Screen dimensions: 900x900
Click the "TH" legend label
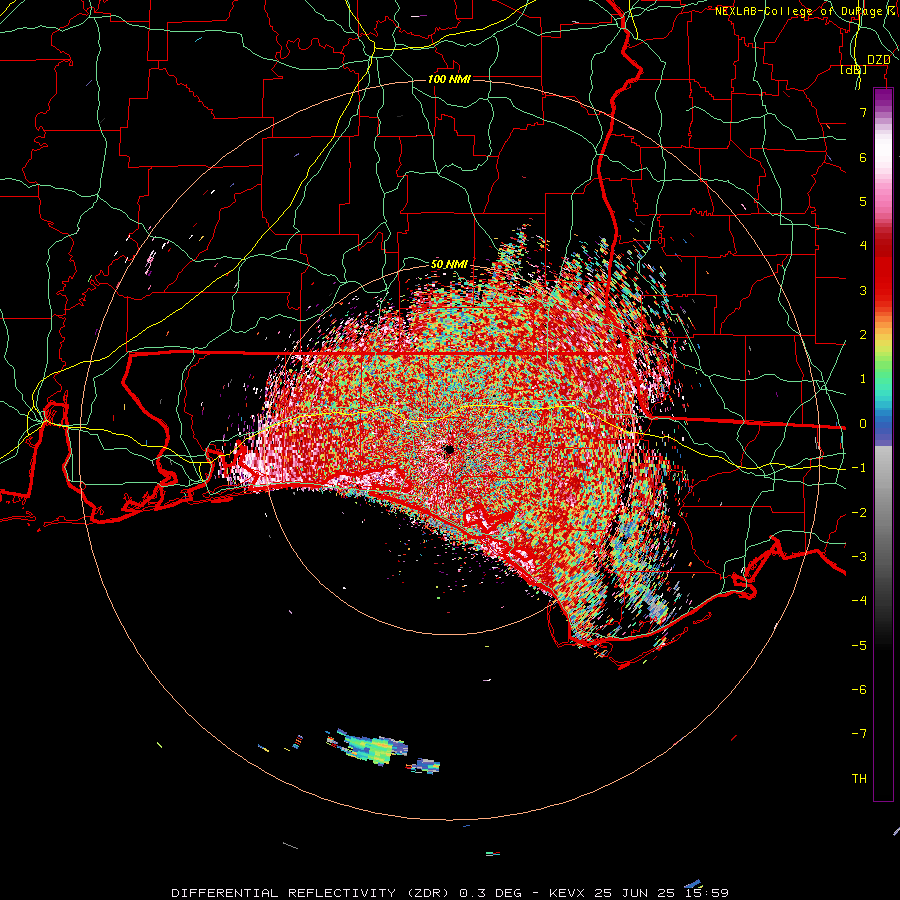[859, 778]
